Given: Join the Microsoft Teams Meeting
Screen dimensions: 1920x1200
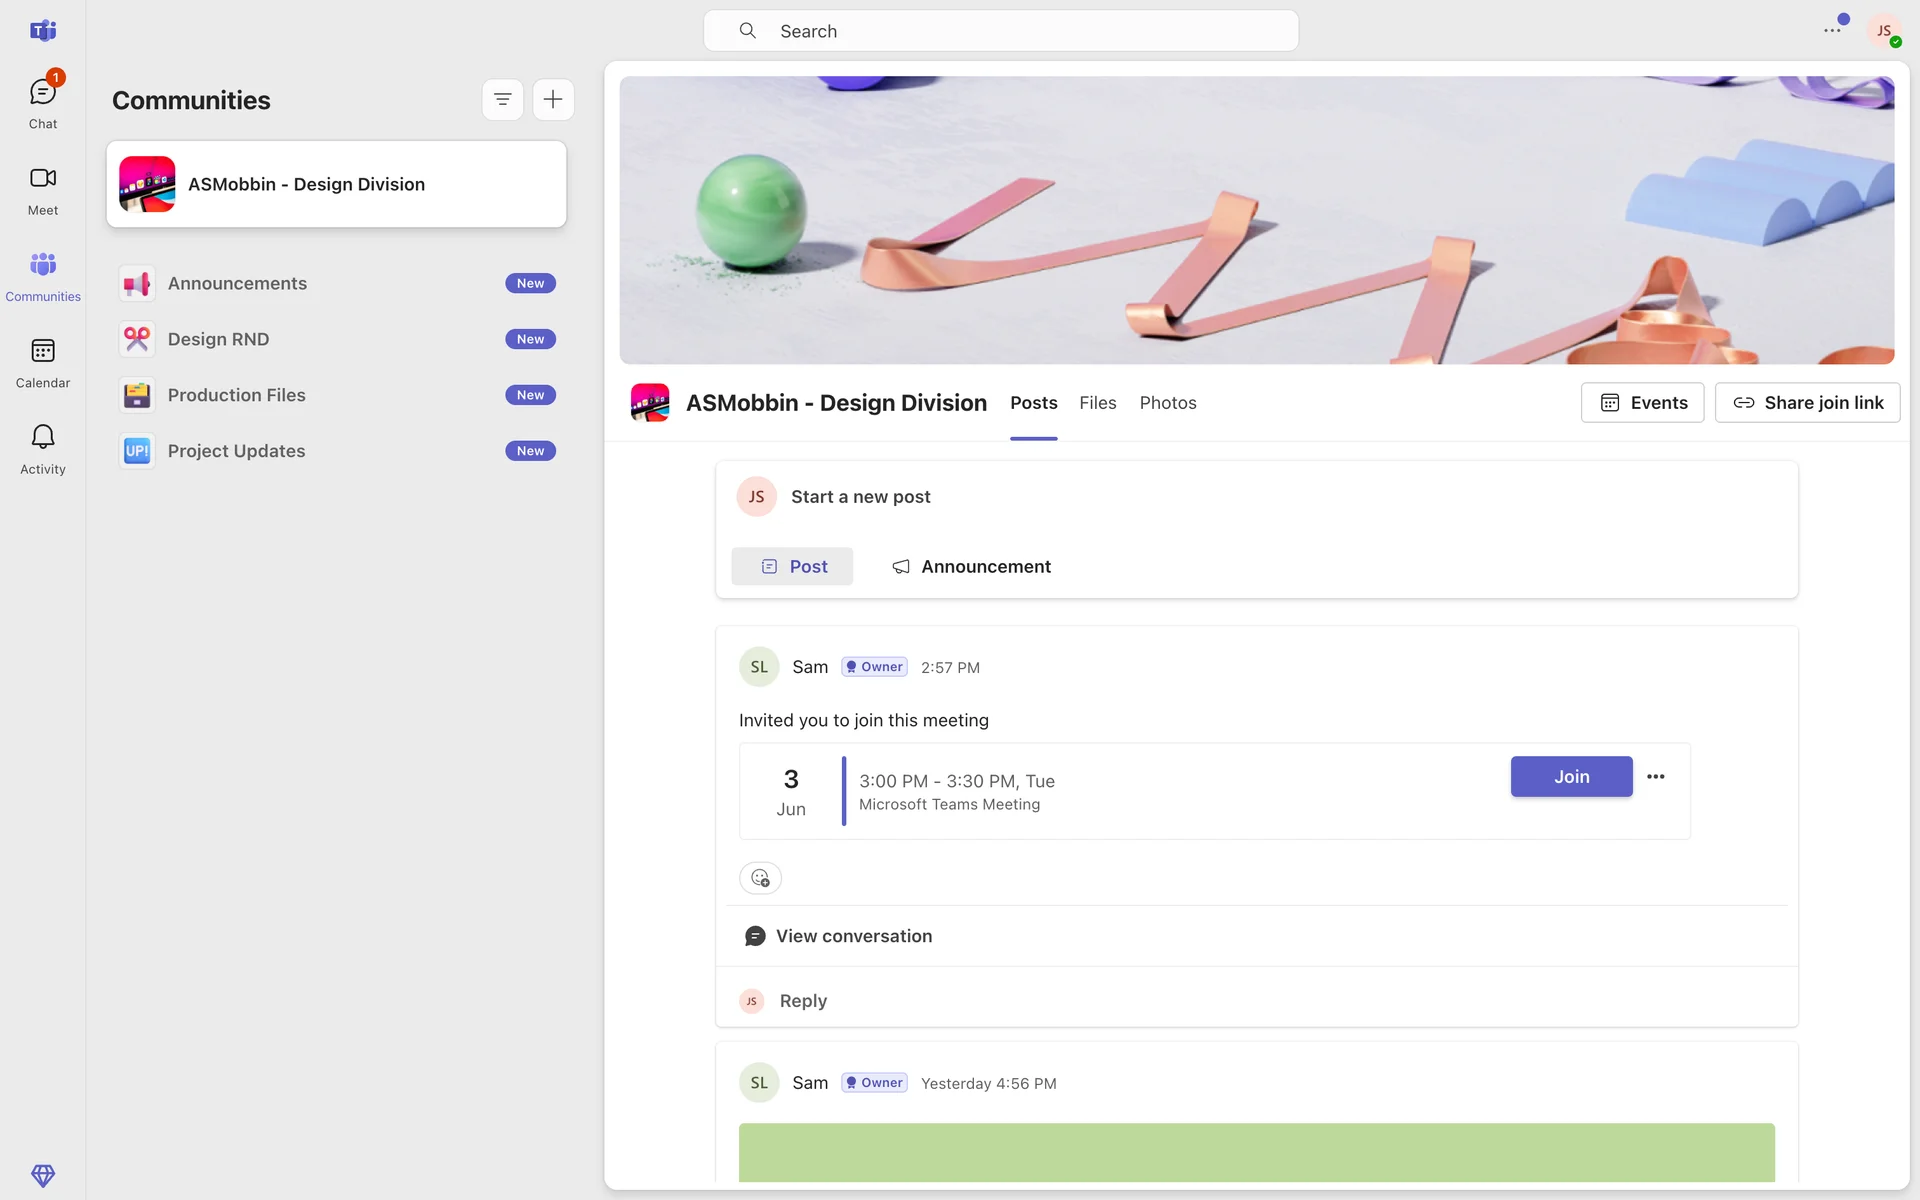Looking at the screenshot, I should [1571, 777].
